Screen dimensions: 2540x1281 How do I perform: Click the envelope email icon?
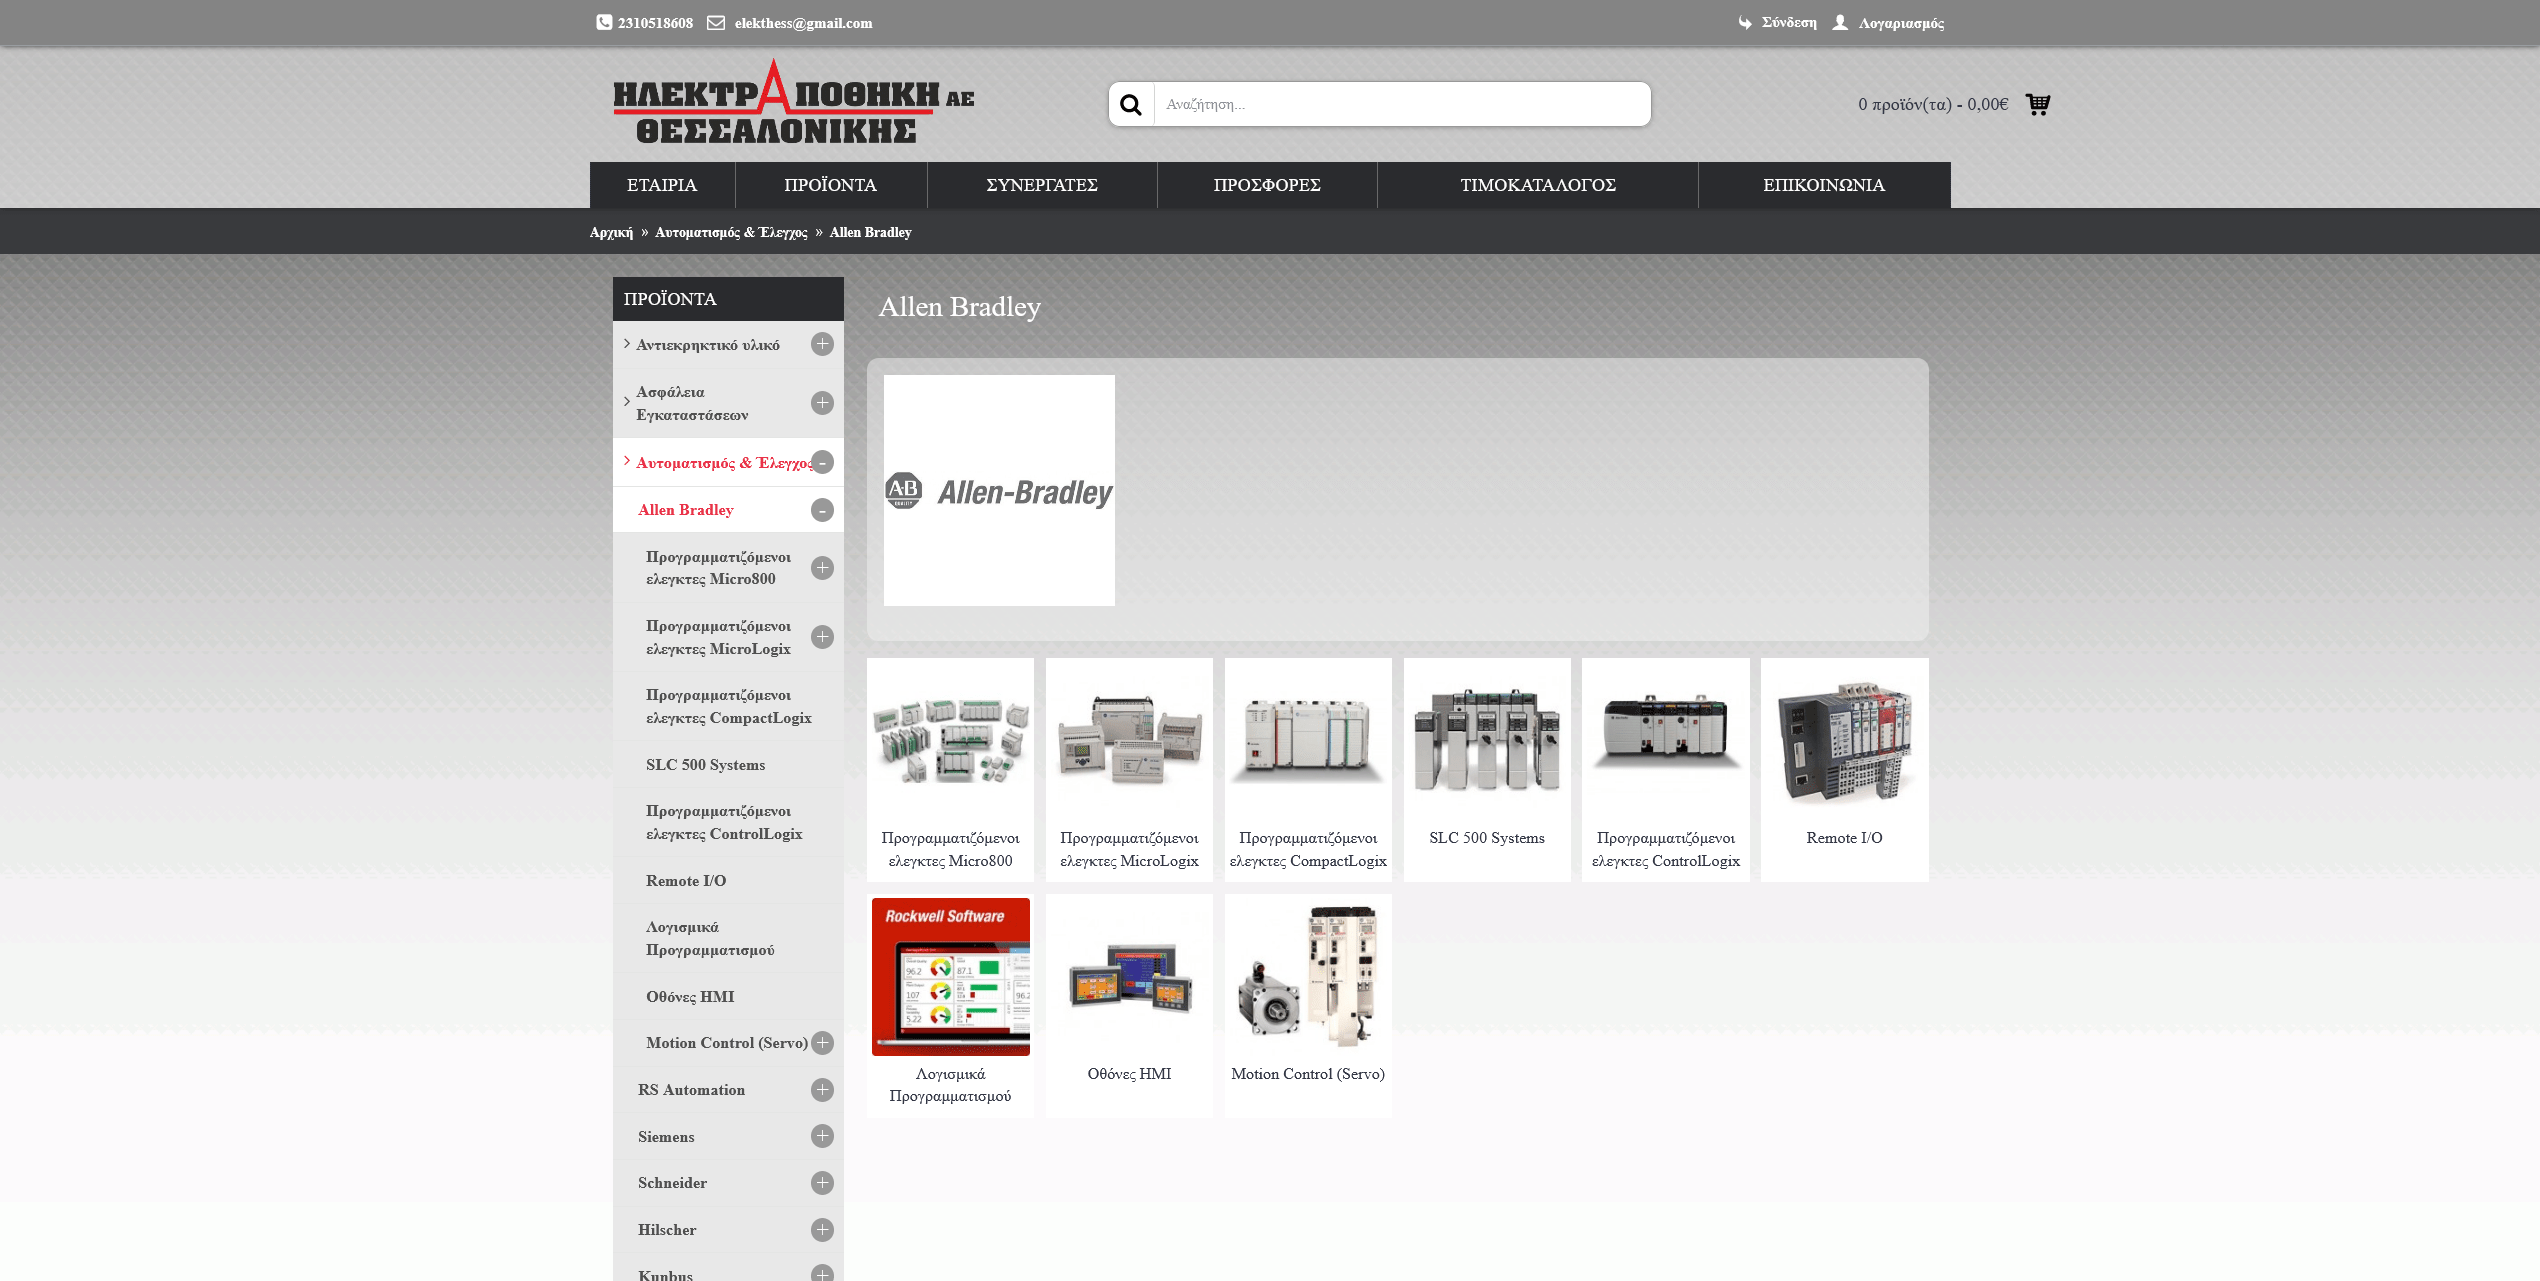point(716,22)
